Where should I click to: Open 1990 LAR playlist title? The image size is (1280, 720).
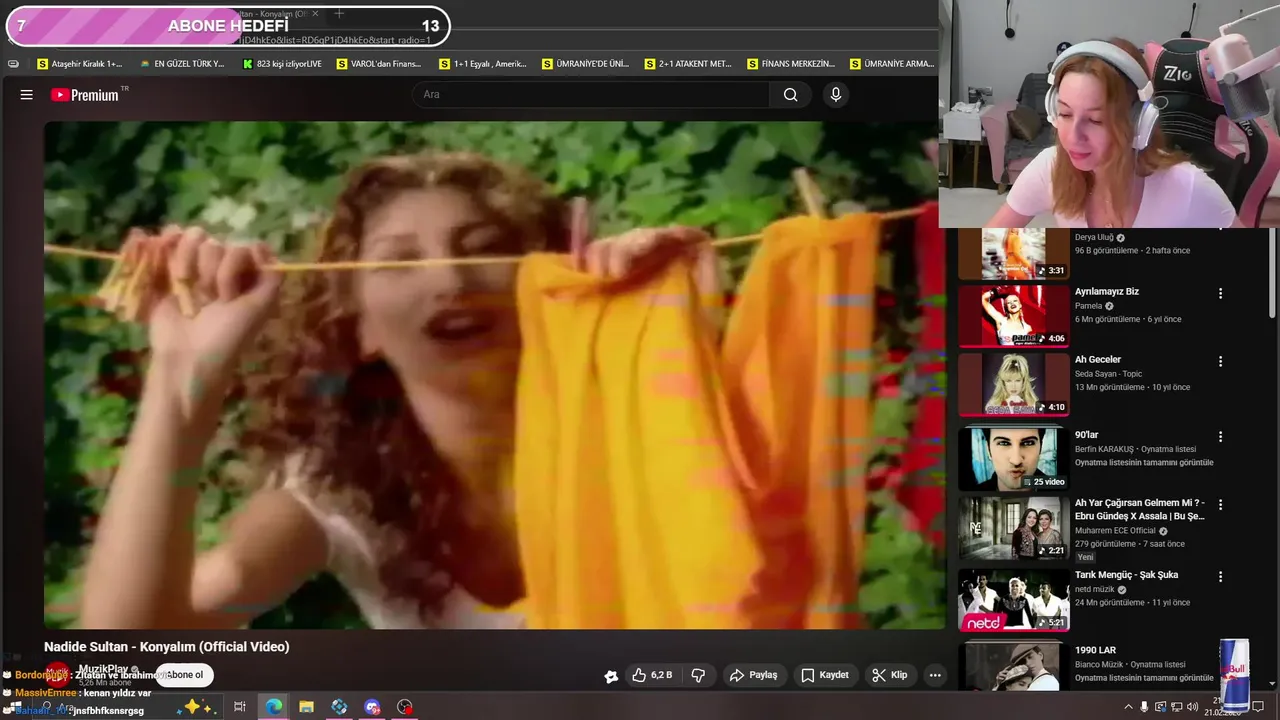point(1095,650)
